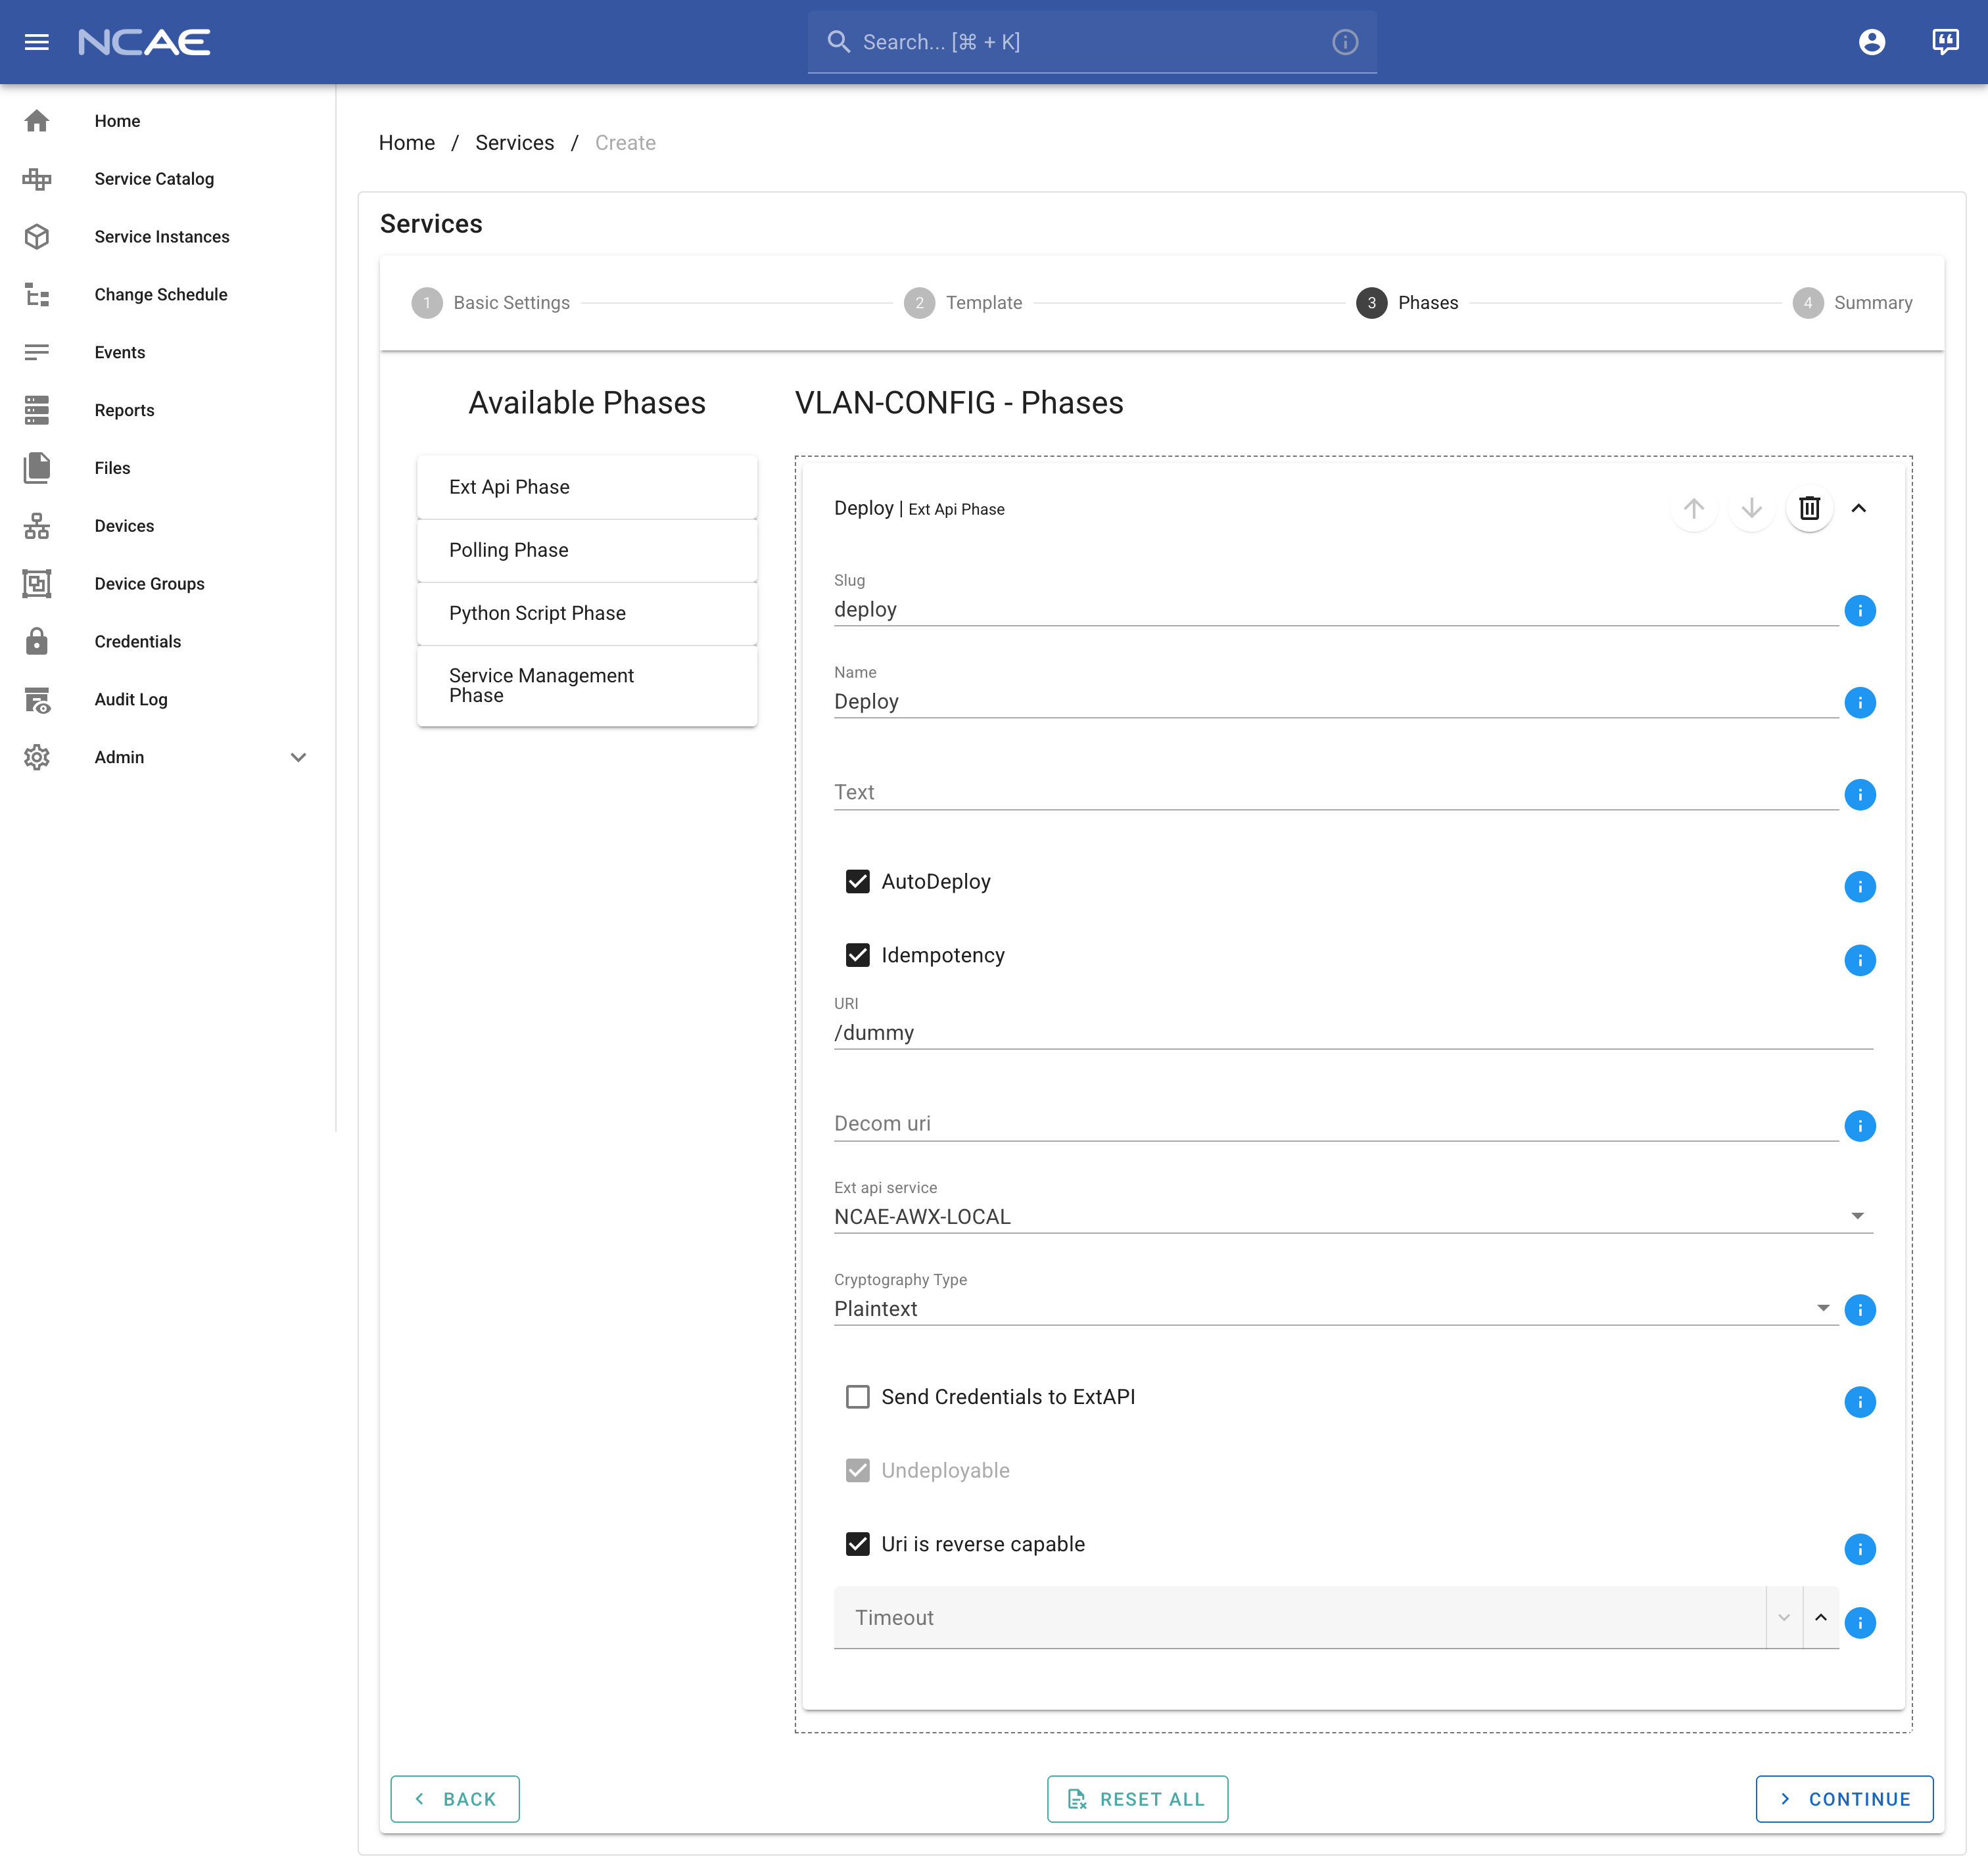
Task: Show info for Idempotency option
Action: [1860, 961]
